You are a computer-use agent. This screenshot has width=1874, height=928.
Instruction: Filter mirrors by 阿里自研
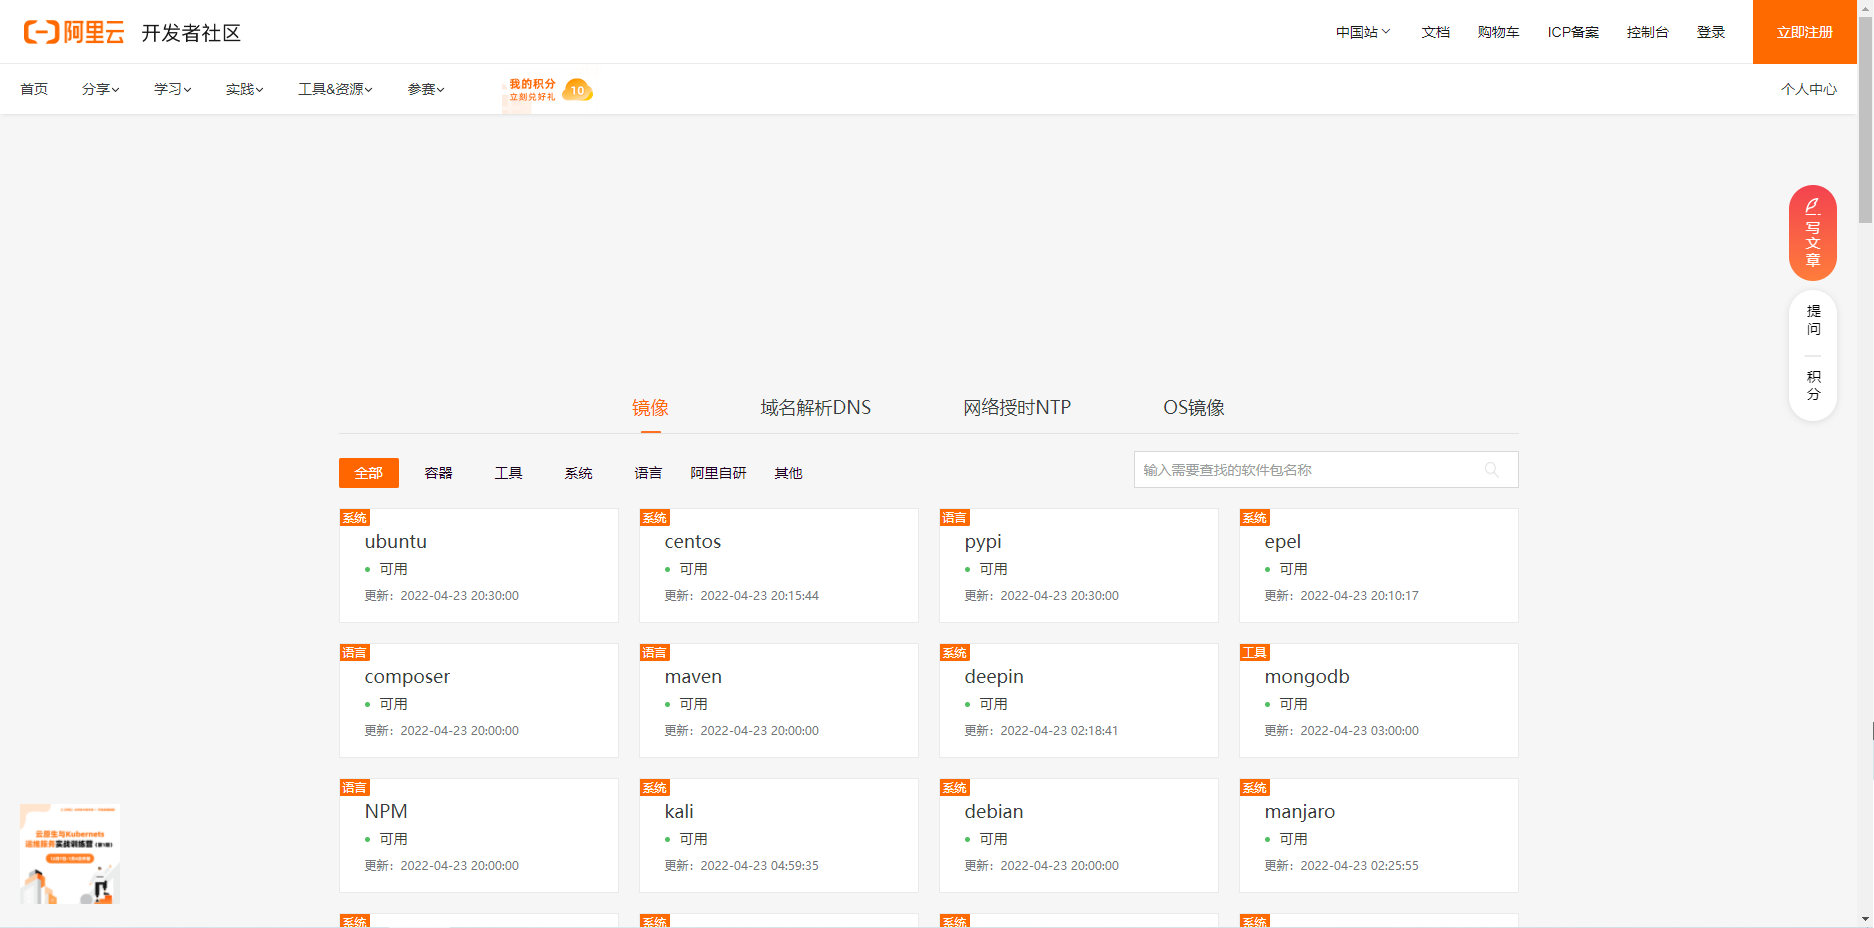coord(718,473)
